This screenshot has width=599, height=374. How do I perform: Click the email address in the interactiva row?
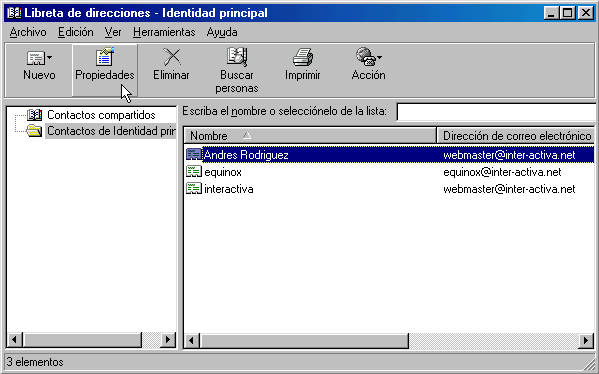(x=509, y=189)
